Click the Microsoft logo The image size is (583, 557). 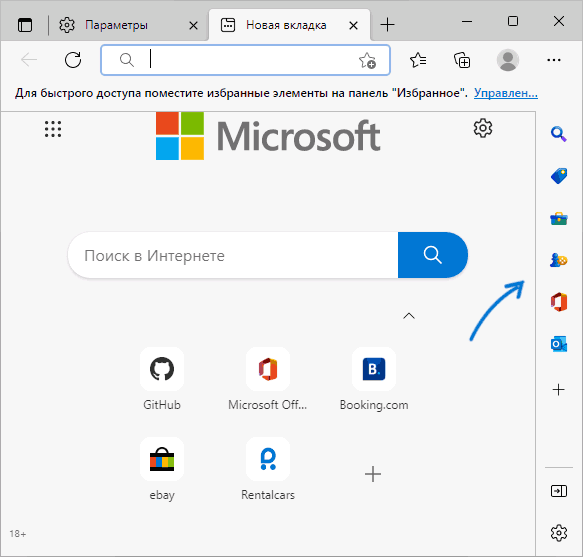point(268,136)
